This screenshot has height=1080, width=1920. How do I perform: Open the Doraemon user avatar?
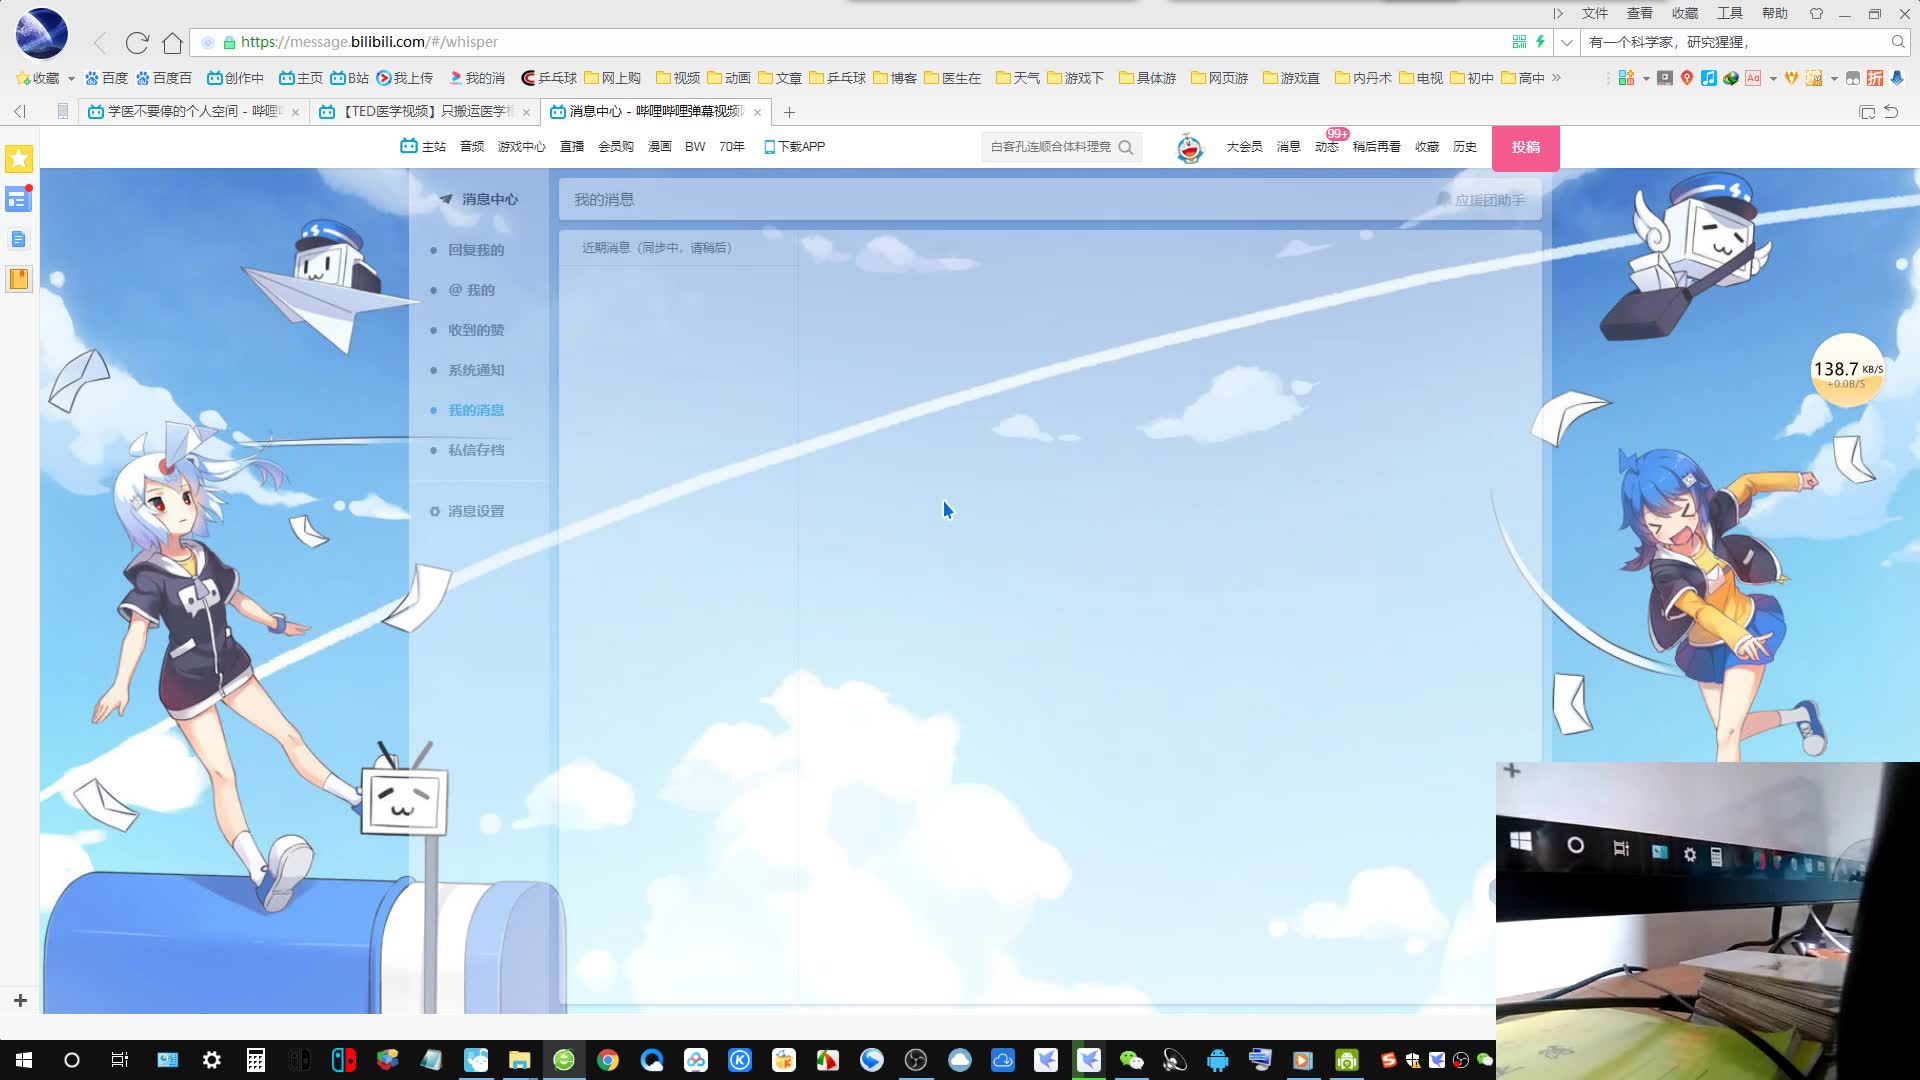[1189, 148]
